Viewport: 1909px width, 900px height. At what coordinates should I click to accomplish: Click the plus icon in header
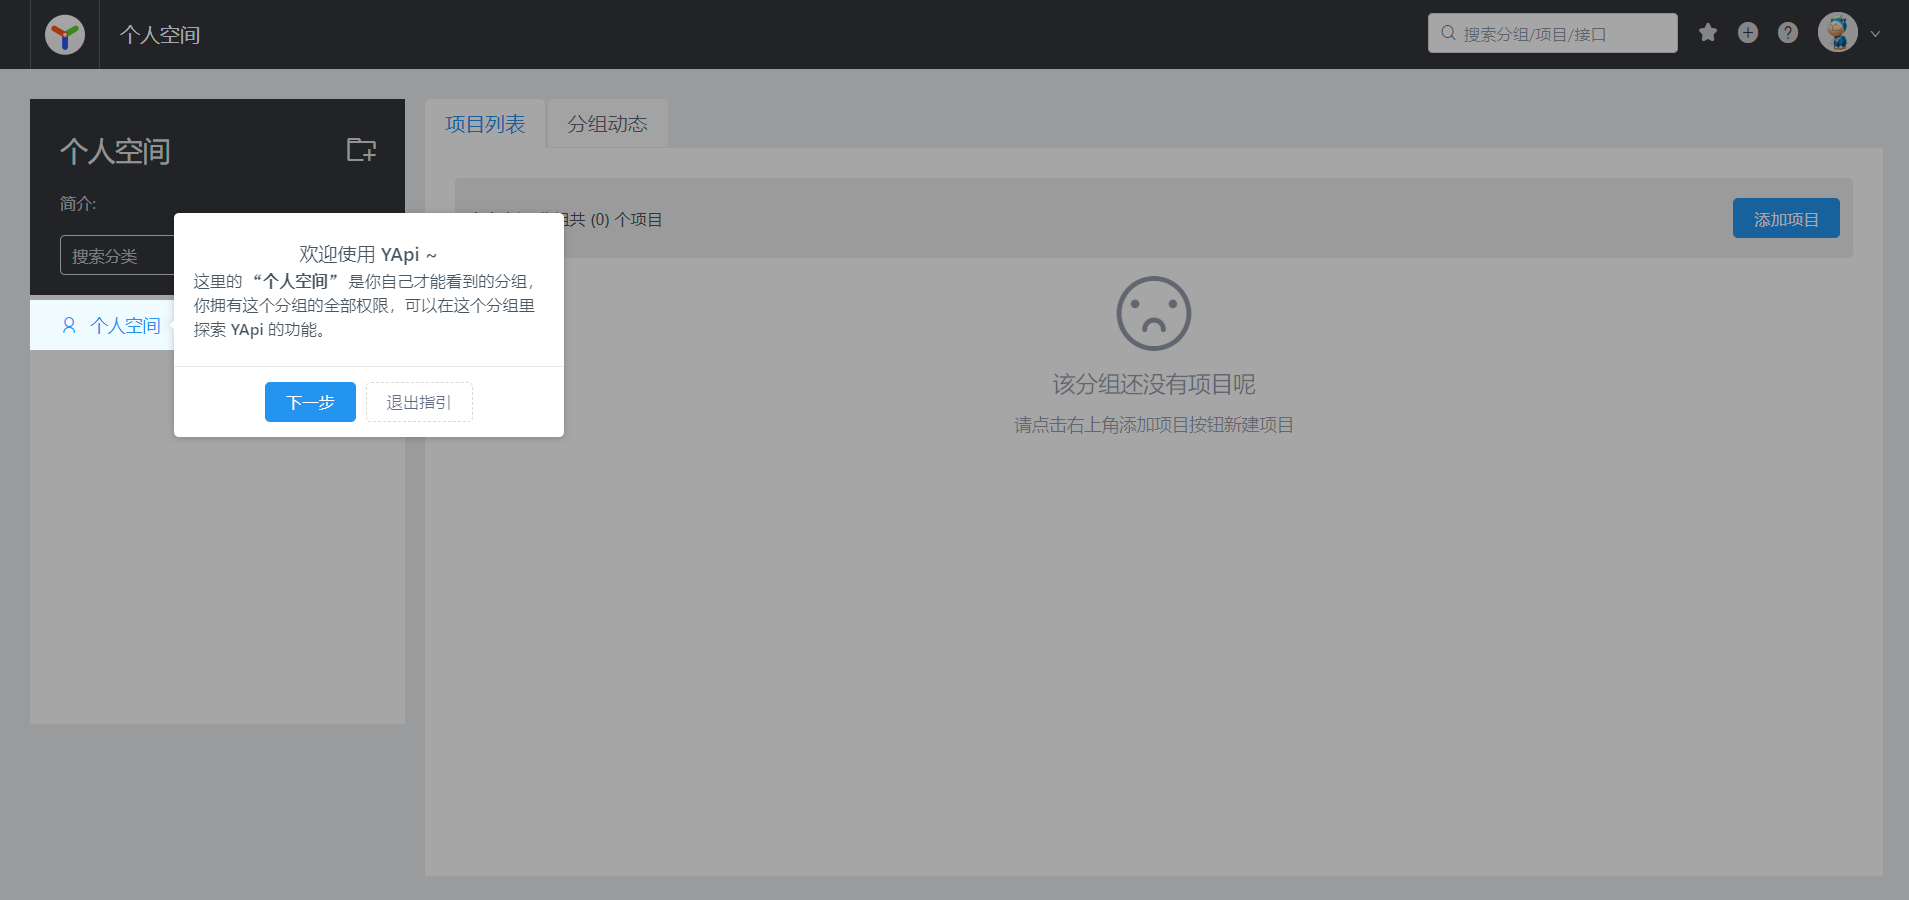[x=1748, y=33]
